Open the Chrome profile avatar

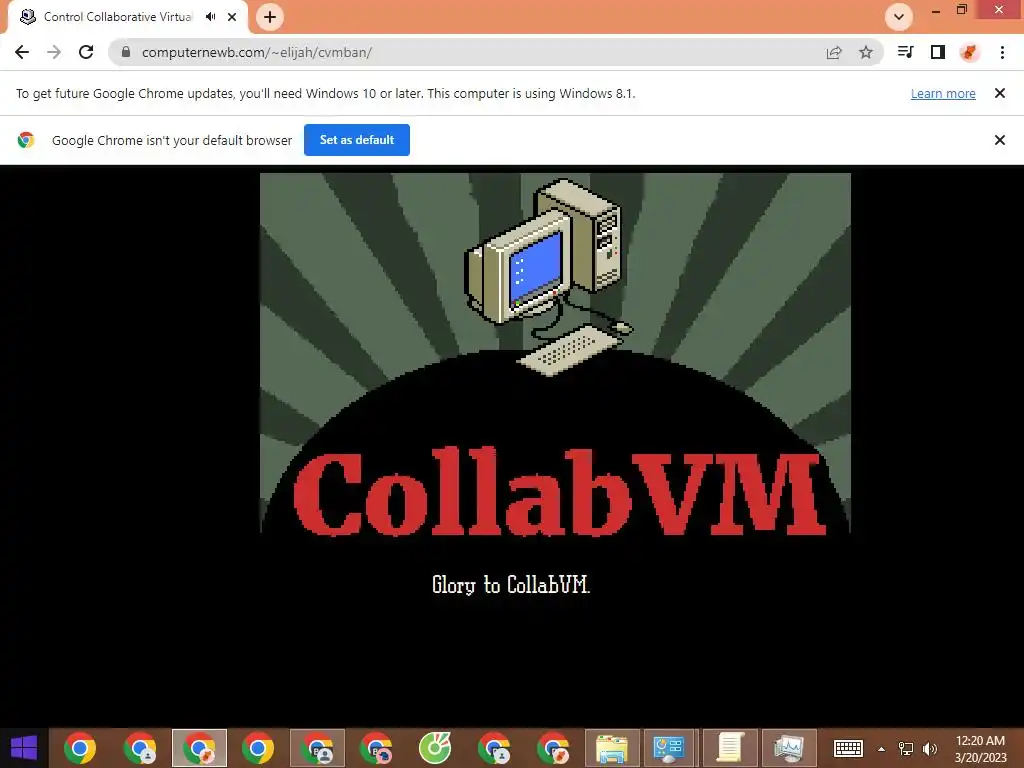(x=970, y=52)
